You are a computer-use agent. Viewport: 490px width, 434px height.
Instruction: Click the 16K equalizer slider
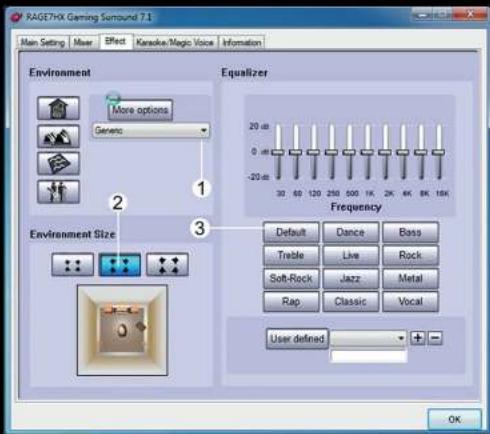(x=439, y=152)
